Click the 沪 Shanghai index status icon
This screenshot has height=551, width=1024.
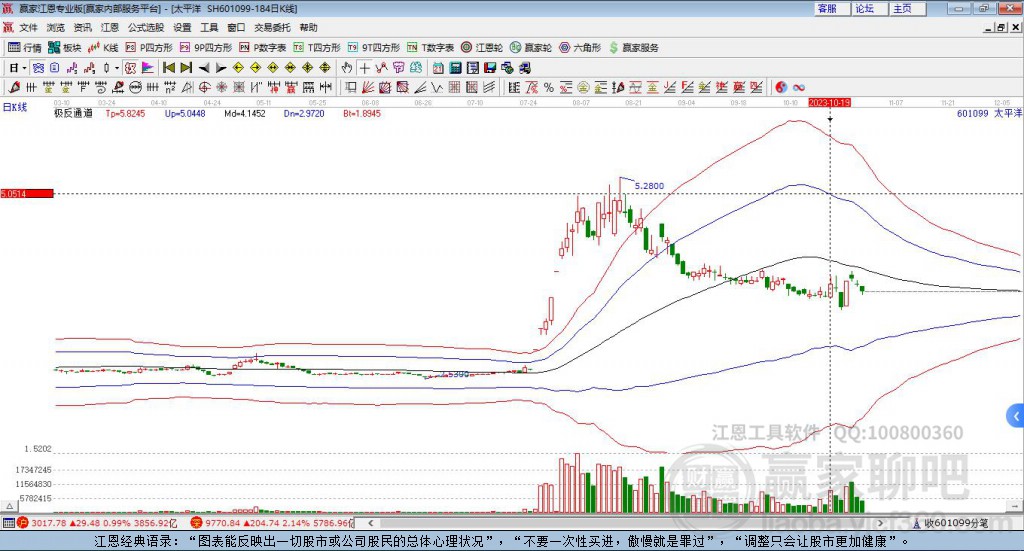pyautogui.click(x=23, y=522)
